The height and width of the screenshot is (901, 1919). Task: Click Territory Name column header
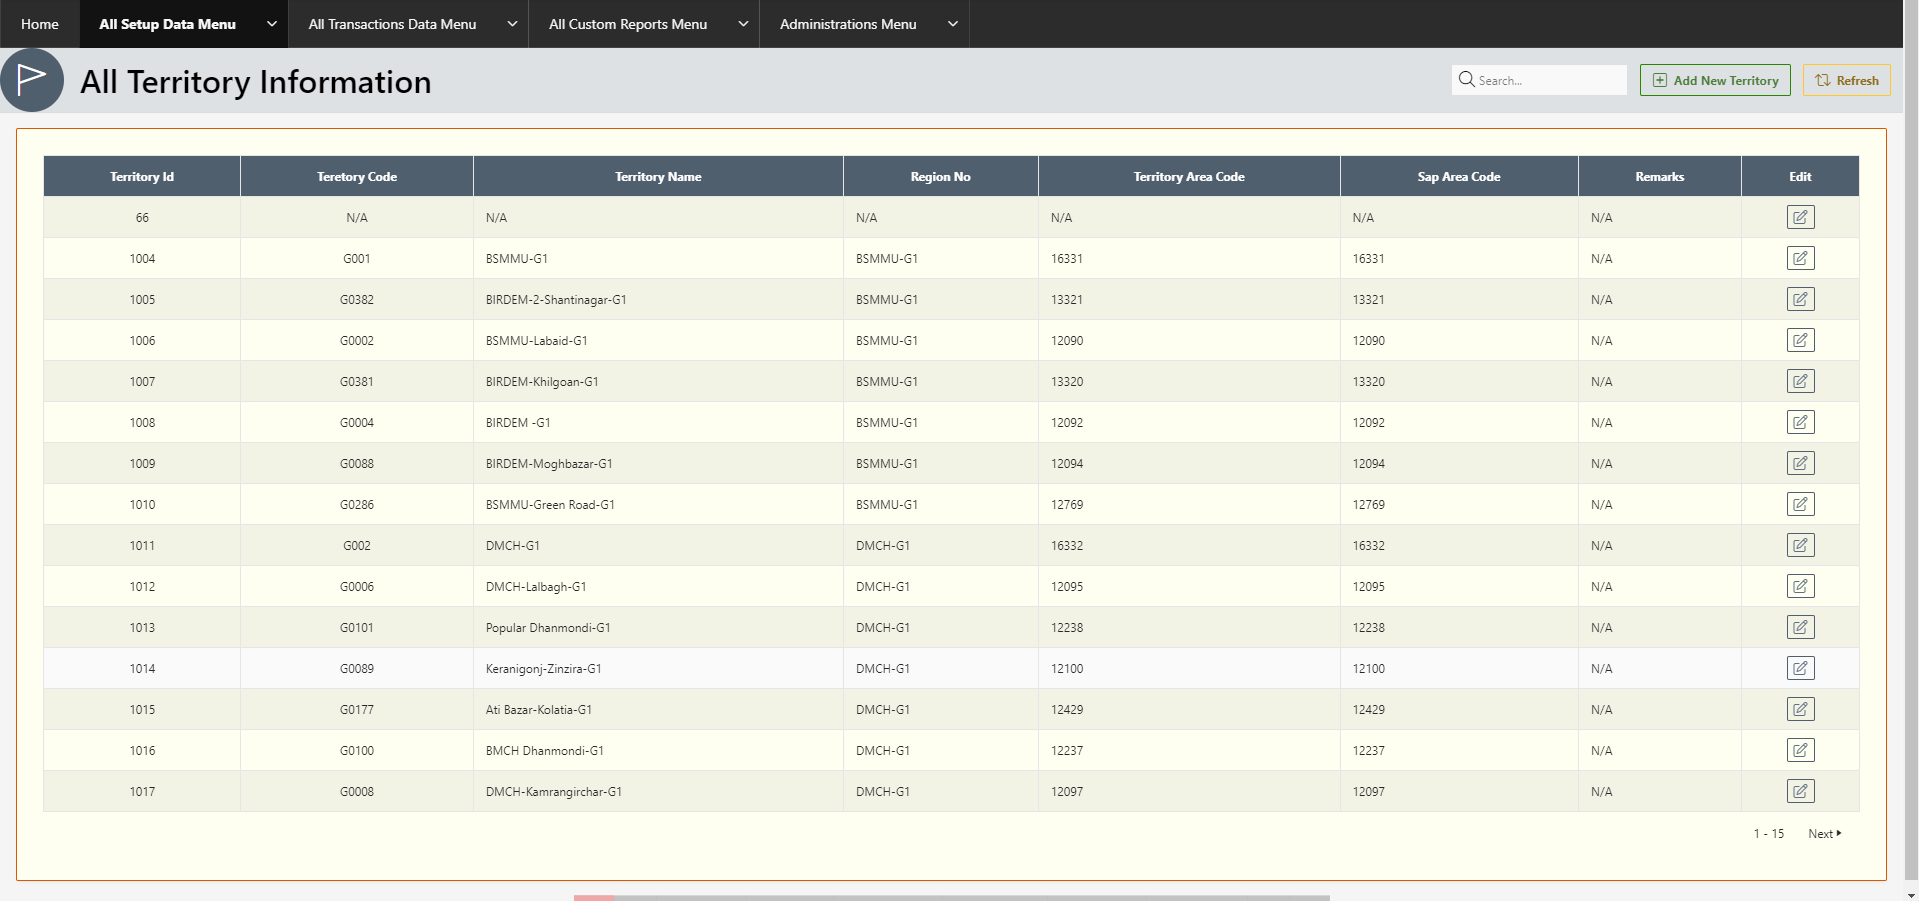tap(658, 176)
